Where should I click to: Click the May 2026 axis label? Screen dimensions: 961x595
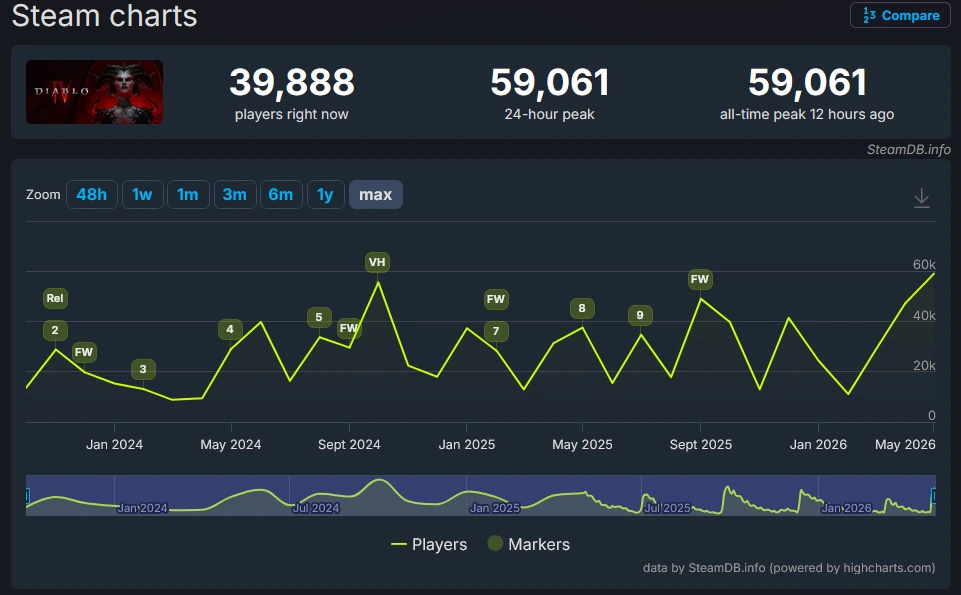click(x=905, y=444)
